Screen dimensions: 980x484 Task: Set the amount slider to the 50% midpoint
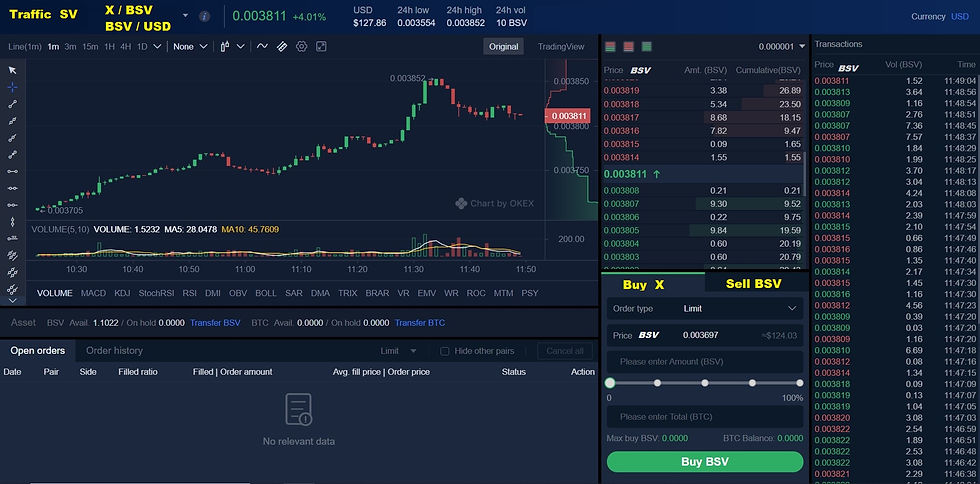pyautogui.click(x=705, y=383)
